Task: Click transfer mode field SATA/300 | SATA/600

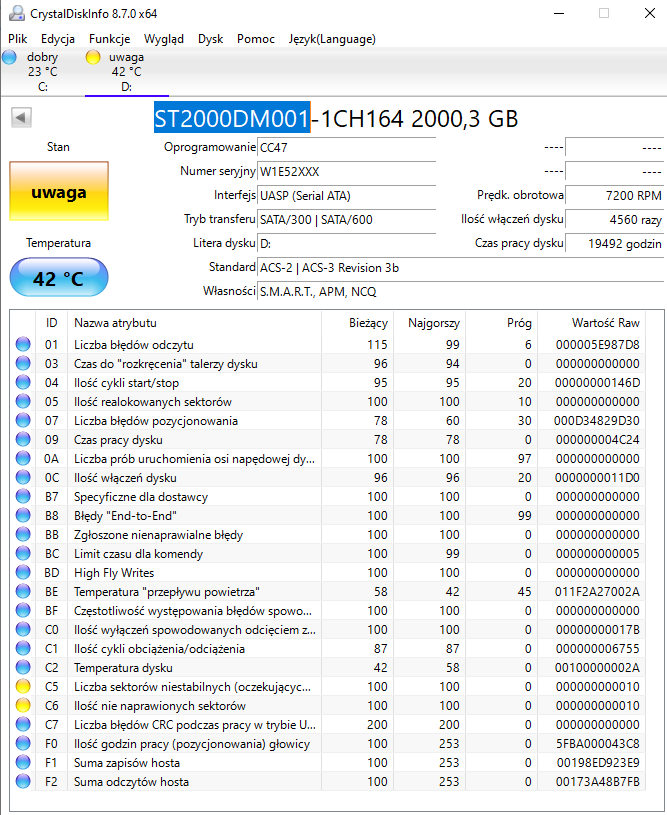Action: (x=346, y=219)
